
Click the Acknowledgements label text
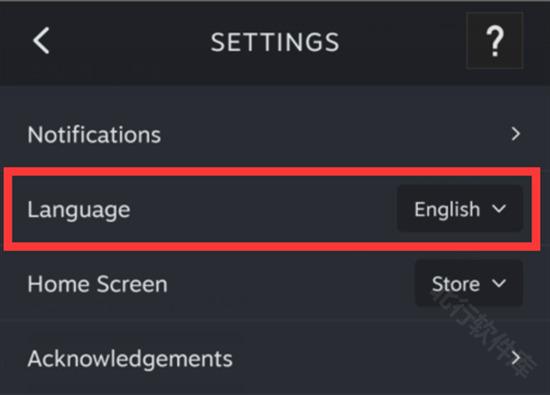tap(130, 359)
